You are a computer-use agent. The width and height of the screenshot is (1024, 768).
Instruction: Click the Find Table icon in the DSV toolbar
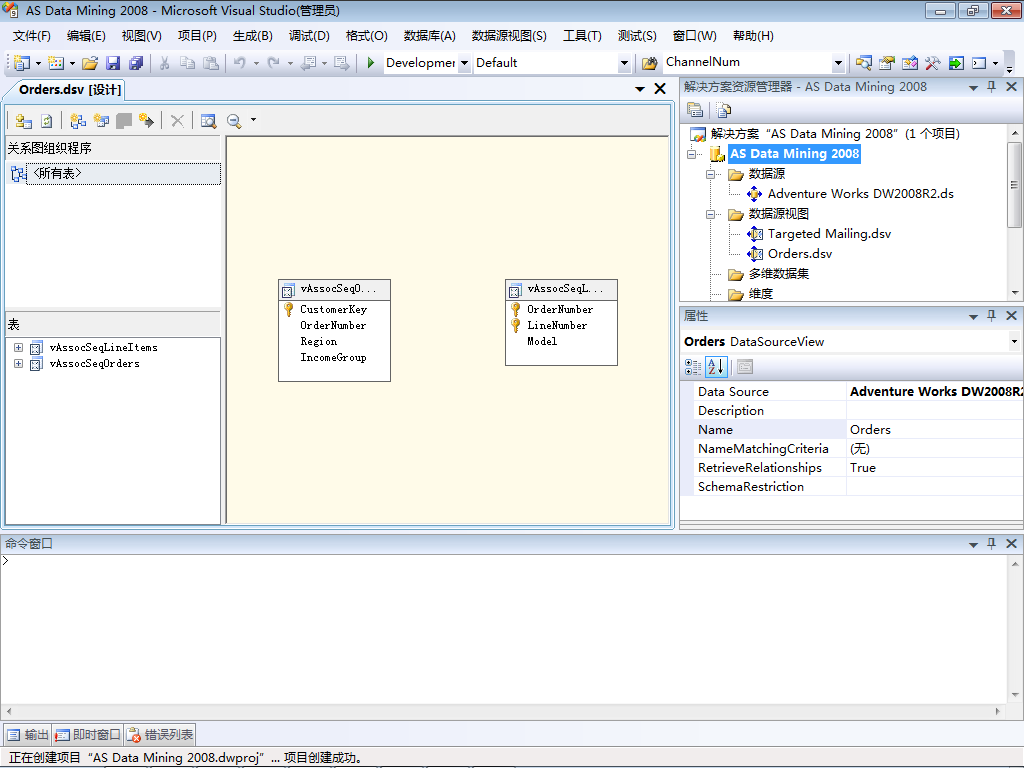pos(208,121)
